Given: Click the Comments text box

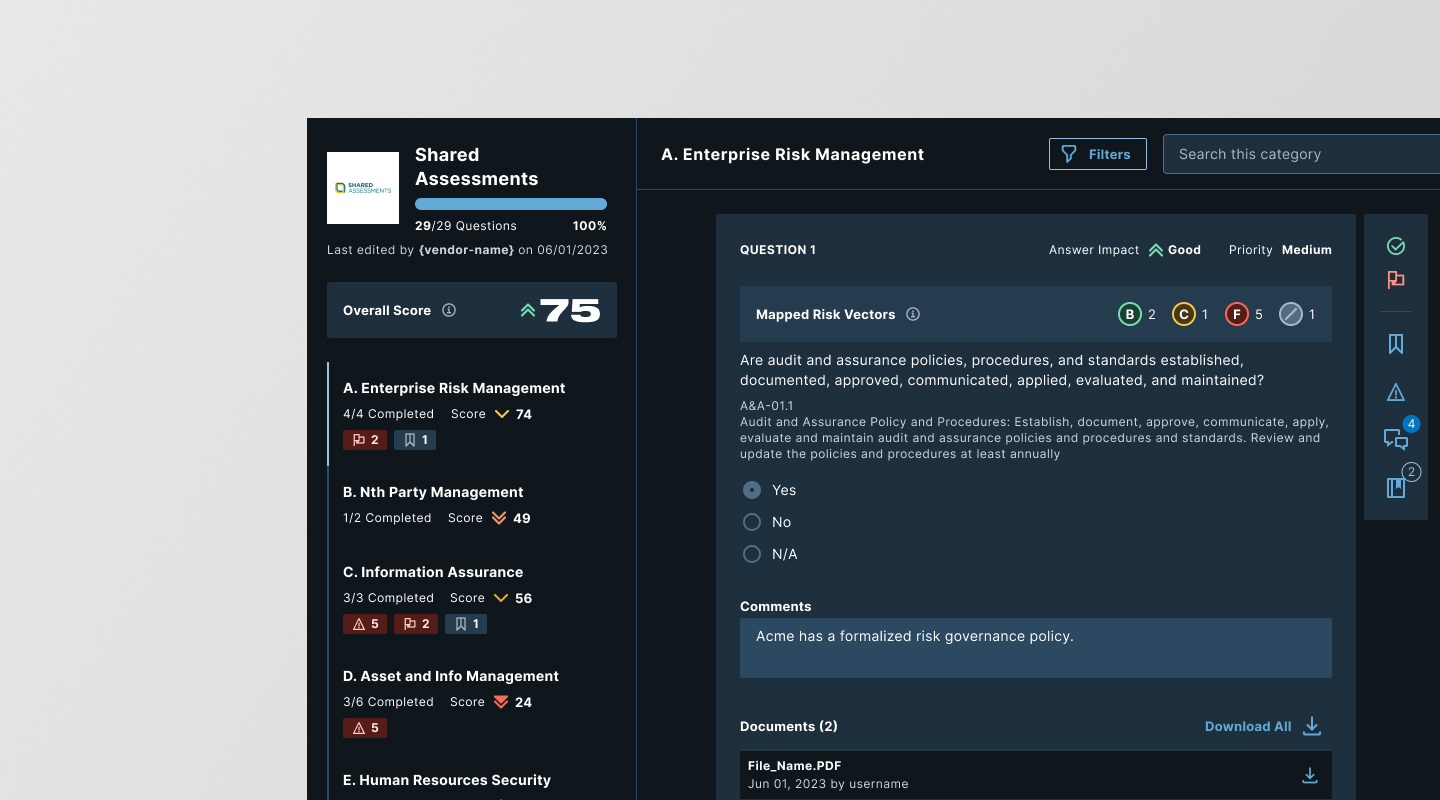Looking at the screenshot, I should point(1036,648).
